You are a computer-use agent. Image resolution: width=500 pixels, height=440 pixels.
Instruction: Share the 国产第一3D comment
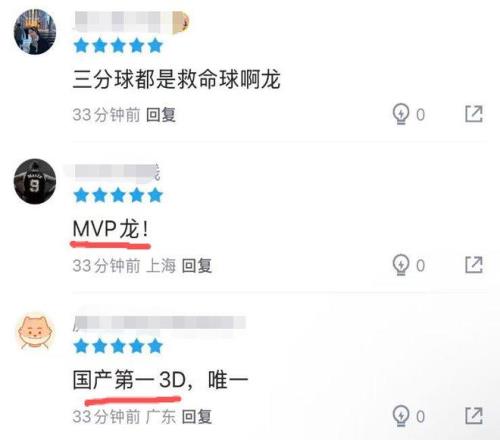pyautogui.click(x=474, y=416)
